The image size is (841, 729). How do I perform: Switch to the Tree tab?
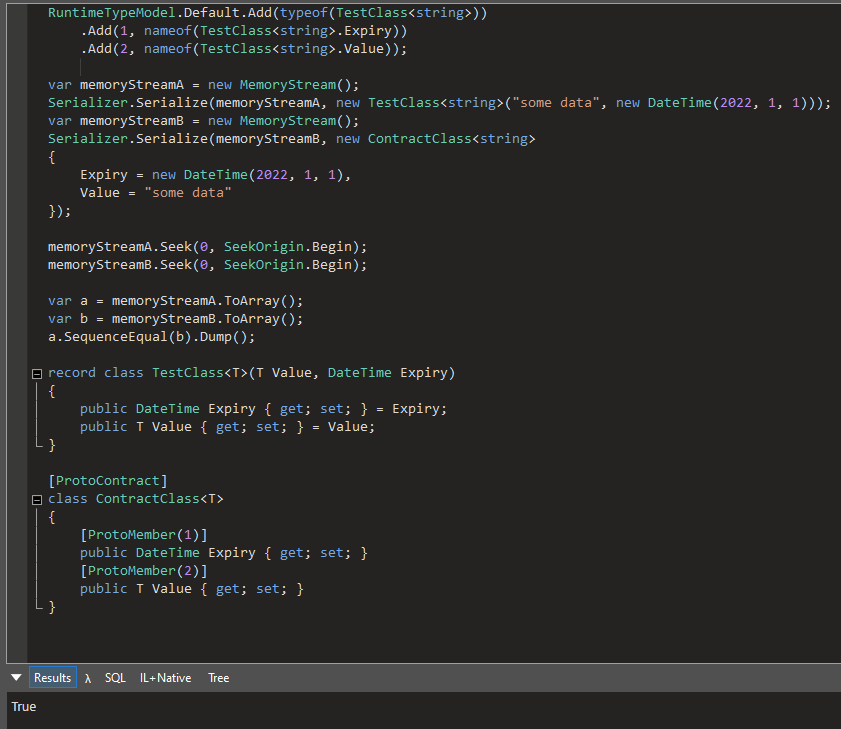click(x=218, y=678)
